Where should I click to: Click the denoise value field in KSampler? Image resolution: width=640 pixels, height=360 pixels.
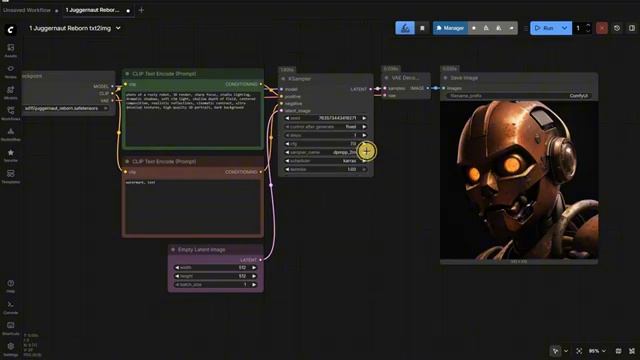(325, 169)
